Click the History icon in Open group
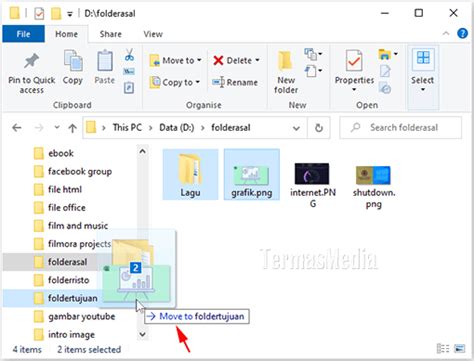Screen dimensions: 474x361 pos(385,88)
